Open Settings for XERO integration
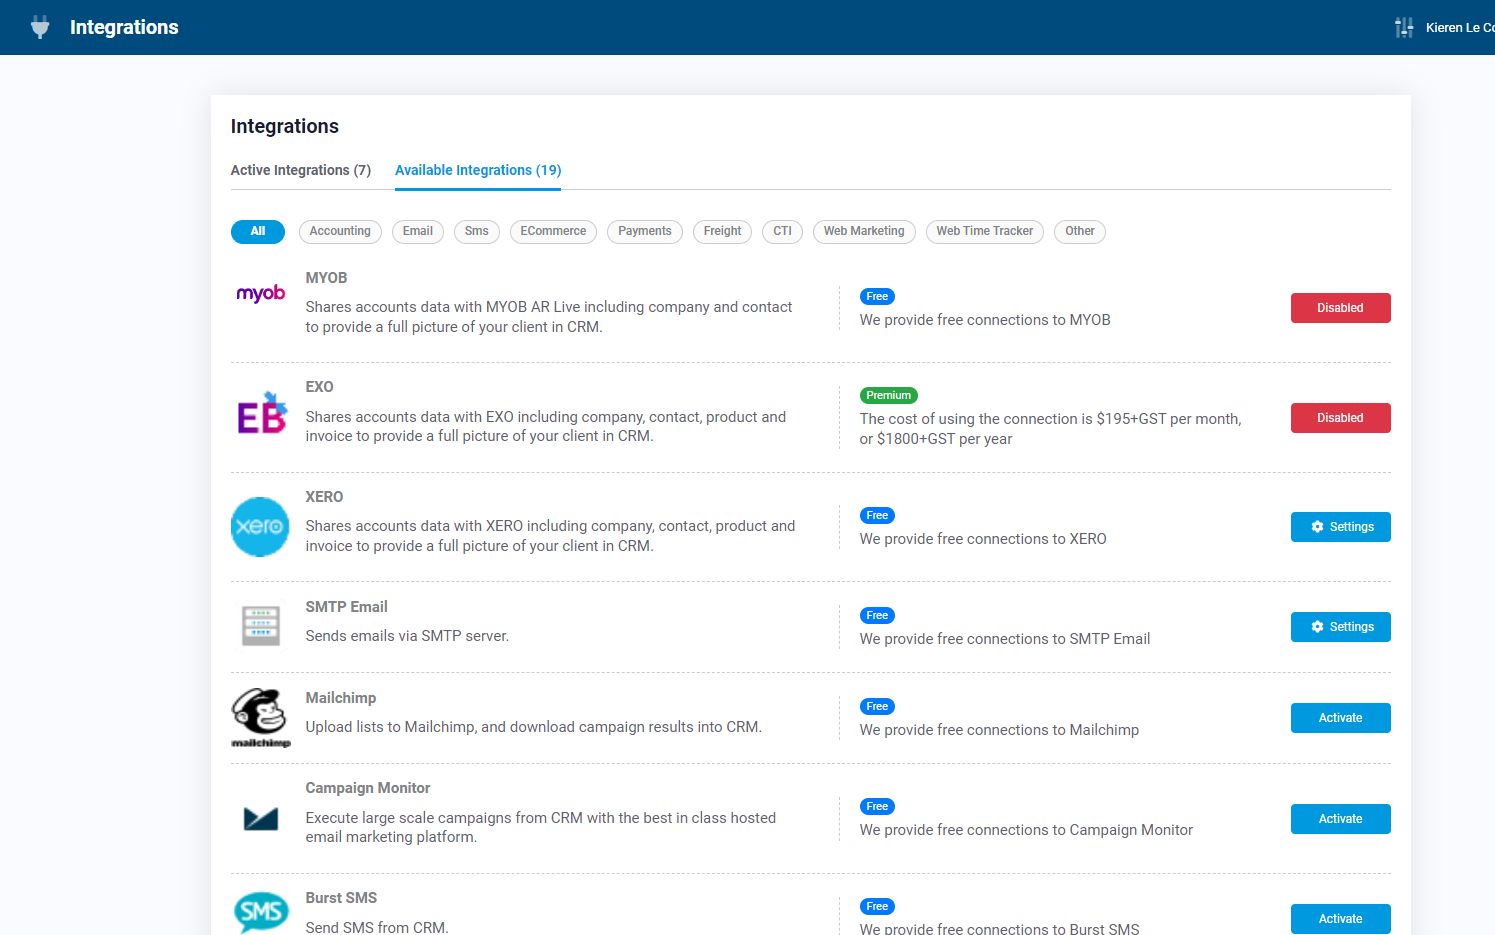Viewport: 1495px width, 935px height. coord(1340,527)
